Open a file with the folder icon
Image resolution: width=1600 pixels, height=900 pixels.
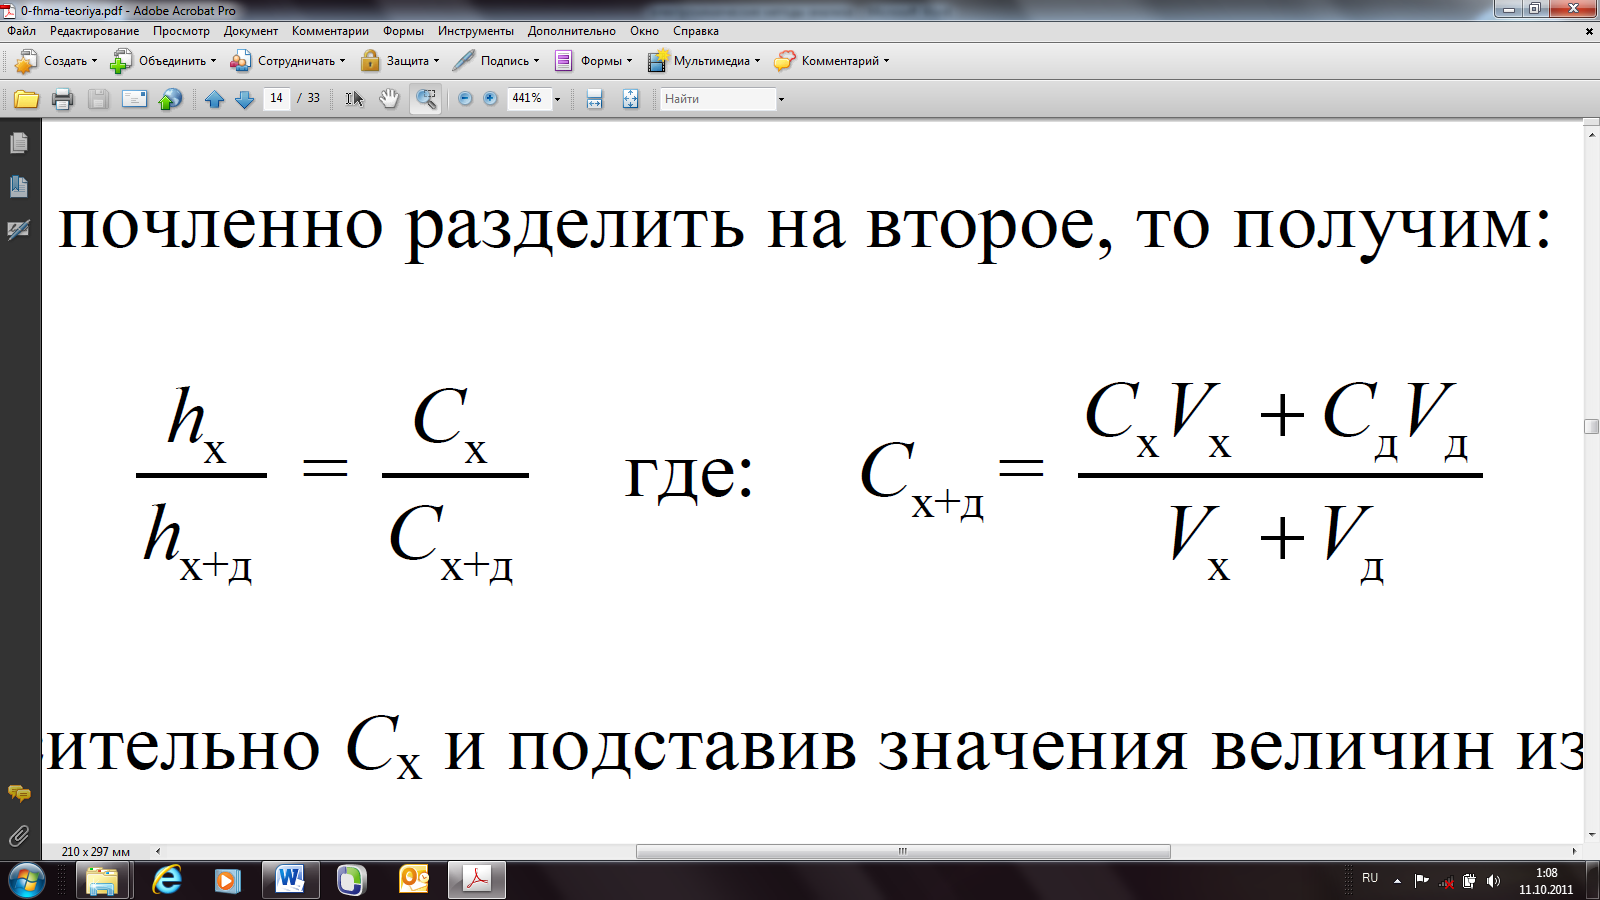[x=26, y=99]
